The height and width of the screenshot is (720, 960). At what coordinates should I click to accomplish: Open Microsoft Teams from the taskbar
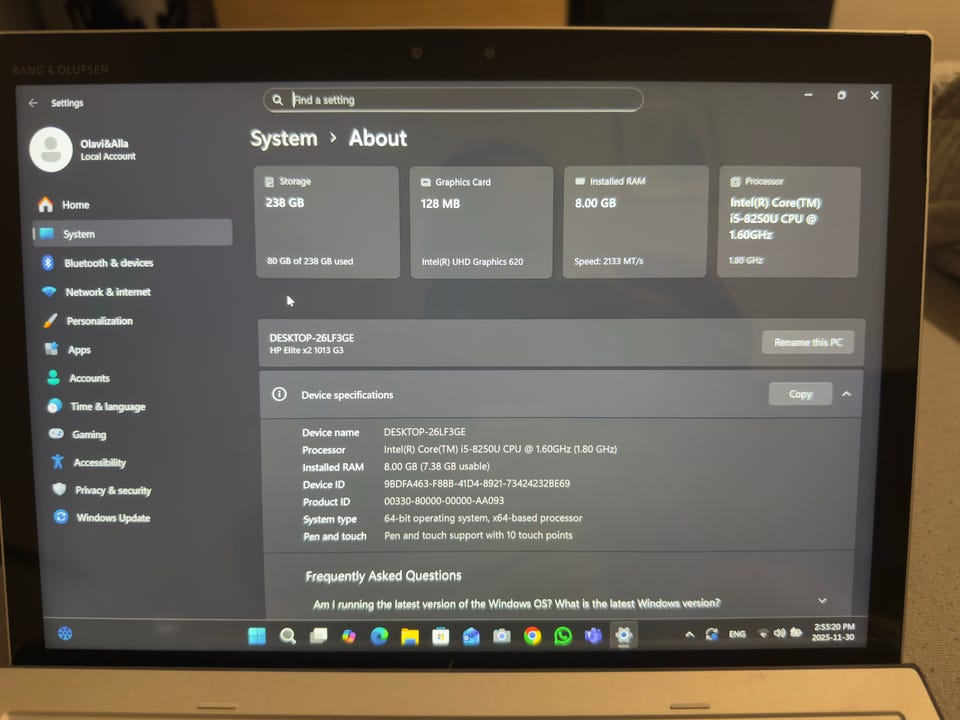point(593,636)
